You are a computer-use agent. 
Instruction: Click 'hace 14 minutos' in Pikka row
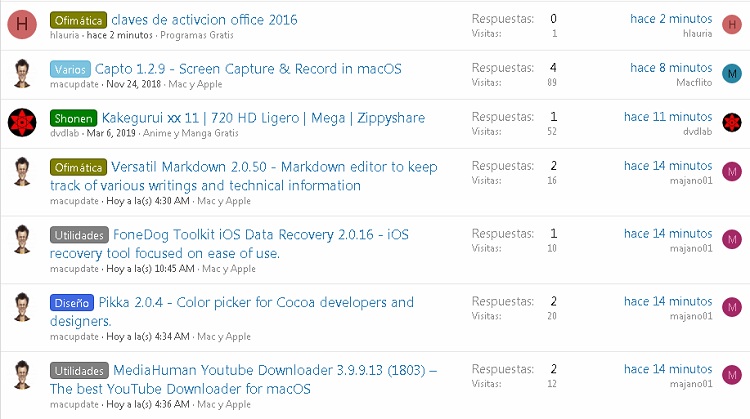[668, 301]
